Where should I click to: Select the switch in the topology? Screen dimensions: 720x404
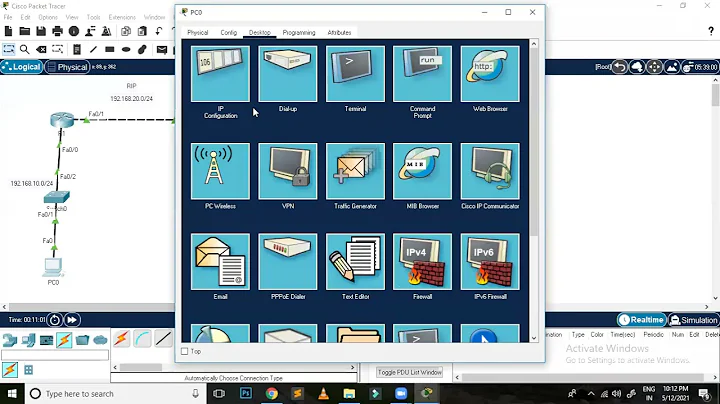coord(56,197)
